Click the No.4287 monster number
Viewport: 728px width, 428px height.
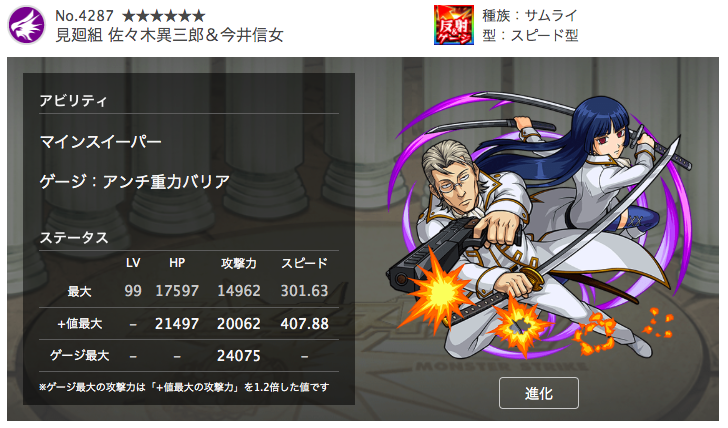point(84,16)
